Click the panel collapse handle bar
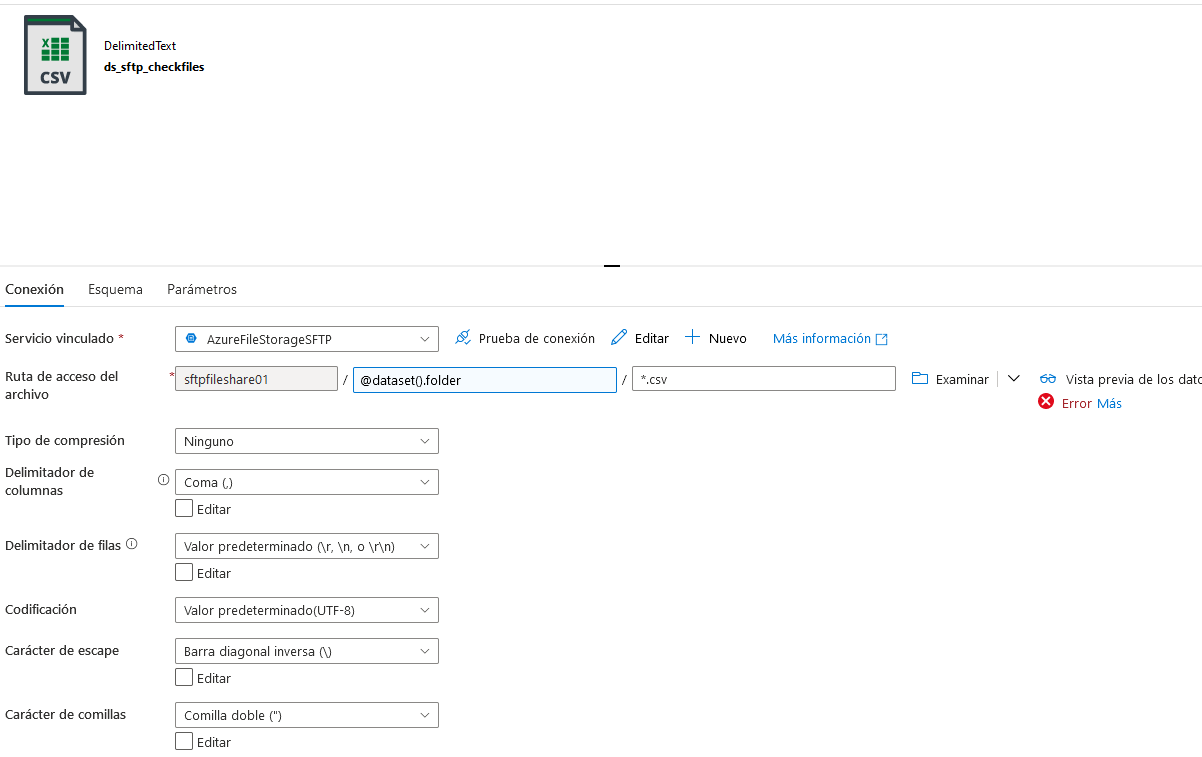Screen dimensions: 1202x757 click(x=612, y=266)
